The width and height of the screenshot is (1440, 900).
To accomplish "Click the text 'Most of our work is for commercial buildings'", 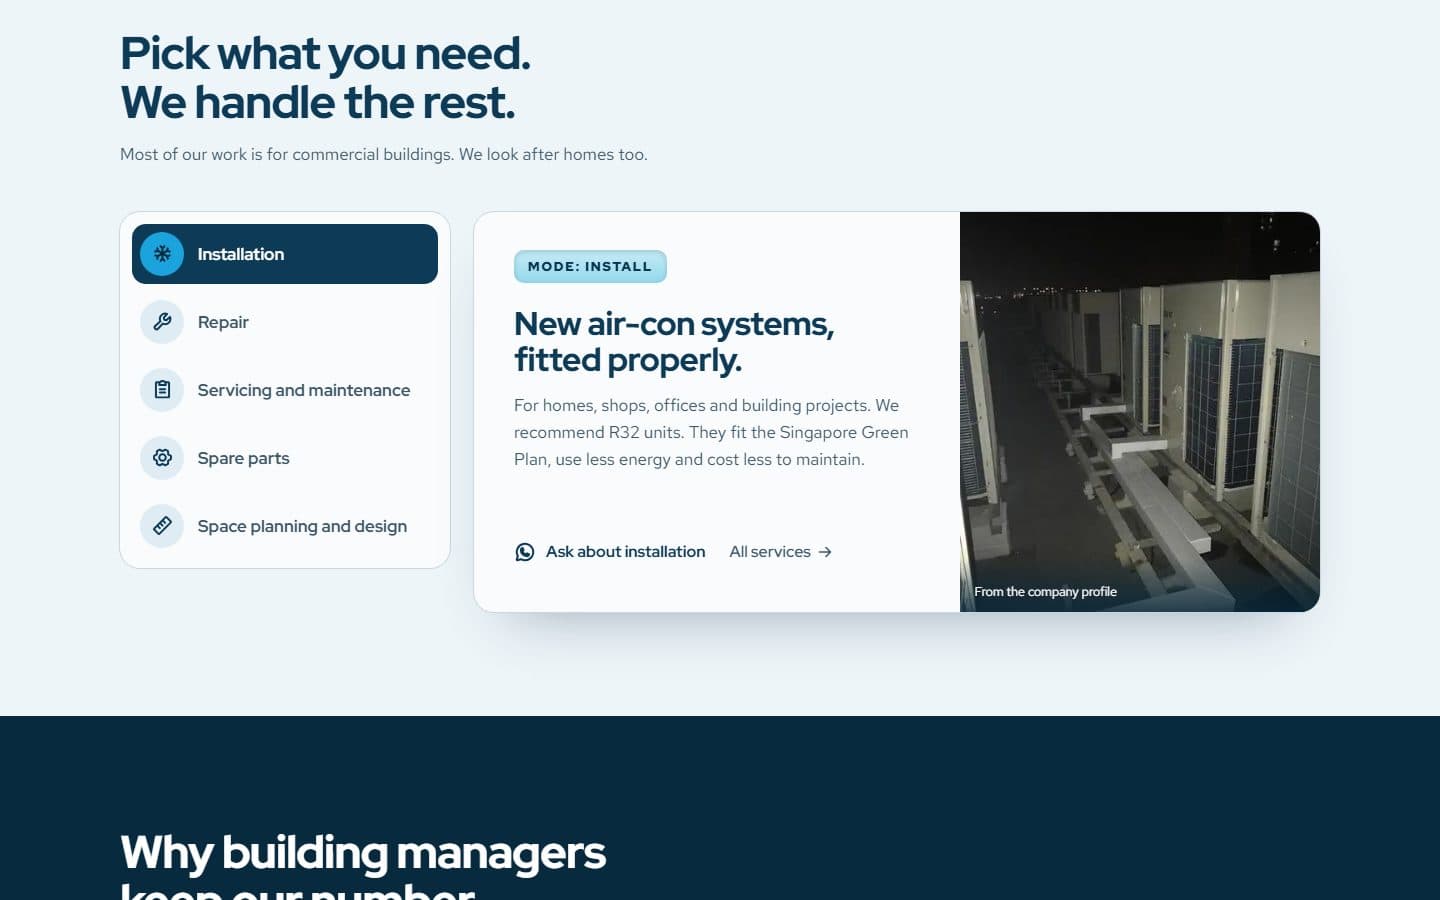I will coord(286,154).
